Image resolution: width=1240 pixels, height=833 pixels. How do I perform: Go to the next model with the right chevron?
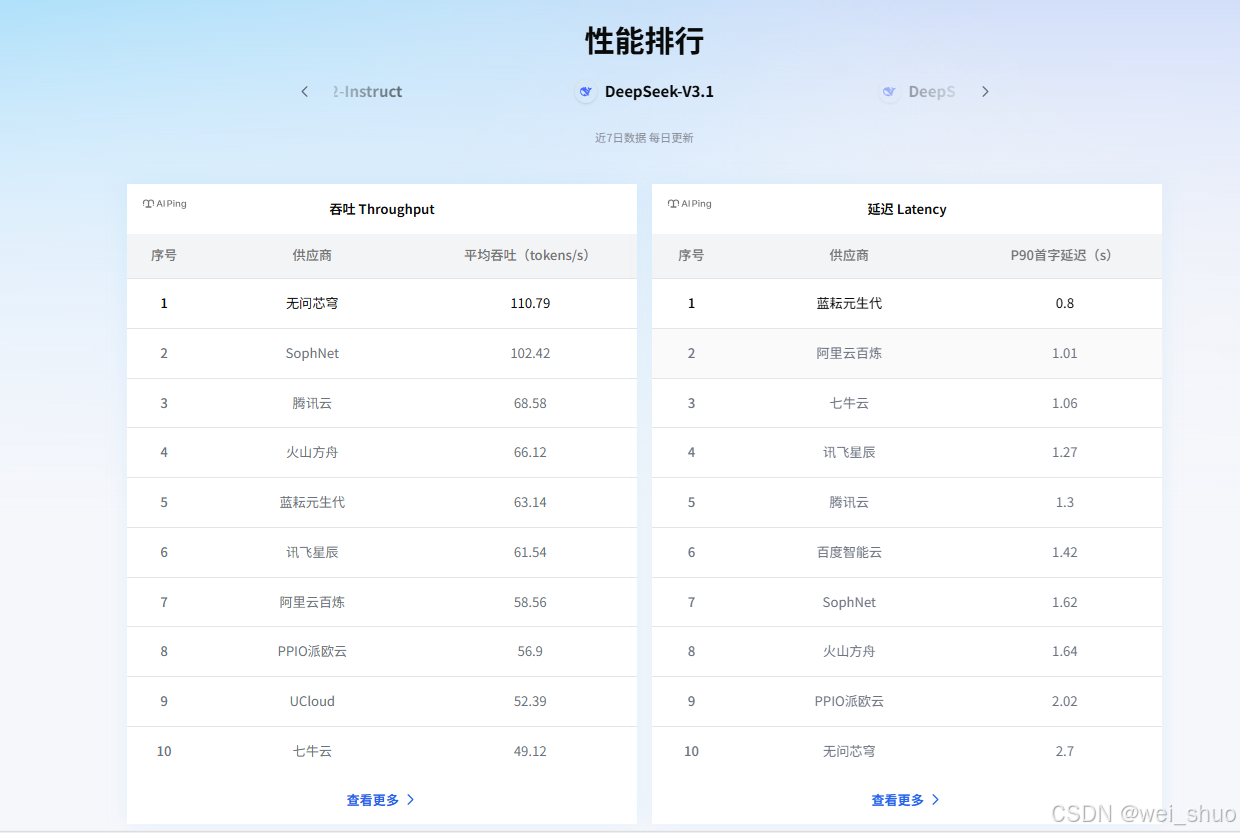click(x=985, y=92)
